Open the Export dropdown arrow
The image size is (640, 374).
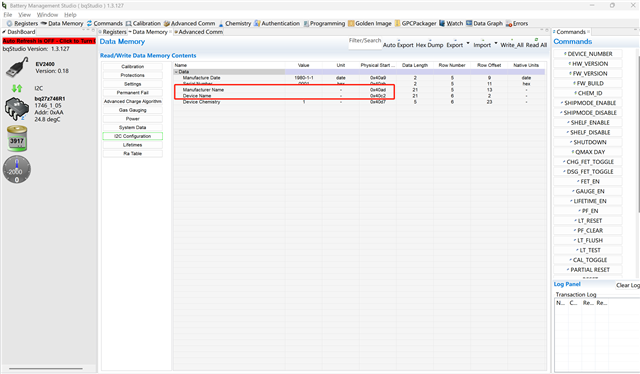point(468,43)
